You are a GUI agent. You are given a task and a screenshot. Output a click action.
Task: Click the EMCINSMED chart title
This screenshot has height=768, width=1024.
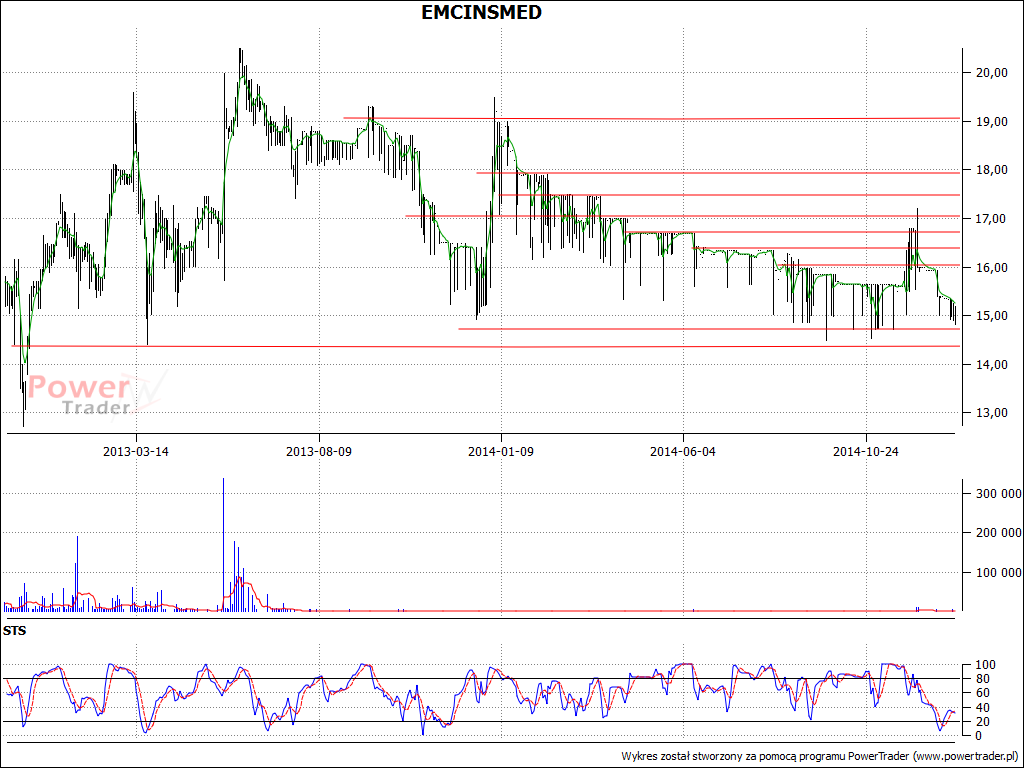pos(481,12)
